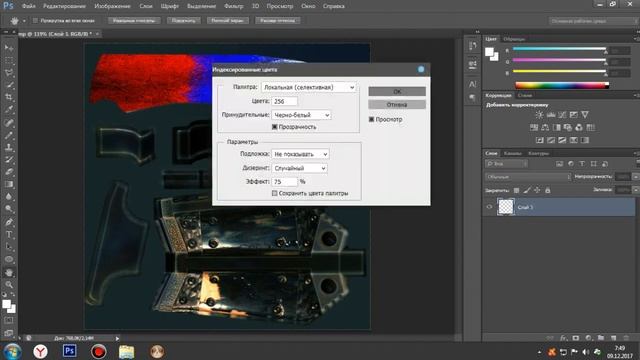
Task: Open the collapsed History panel icon
Action: tap(473, 46)
